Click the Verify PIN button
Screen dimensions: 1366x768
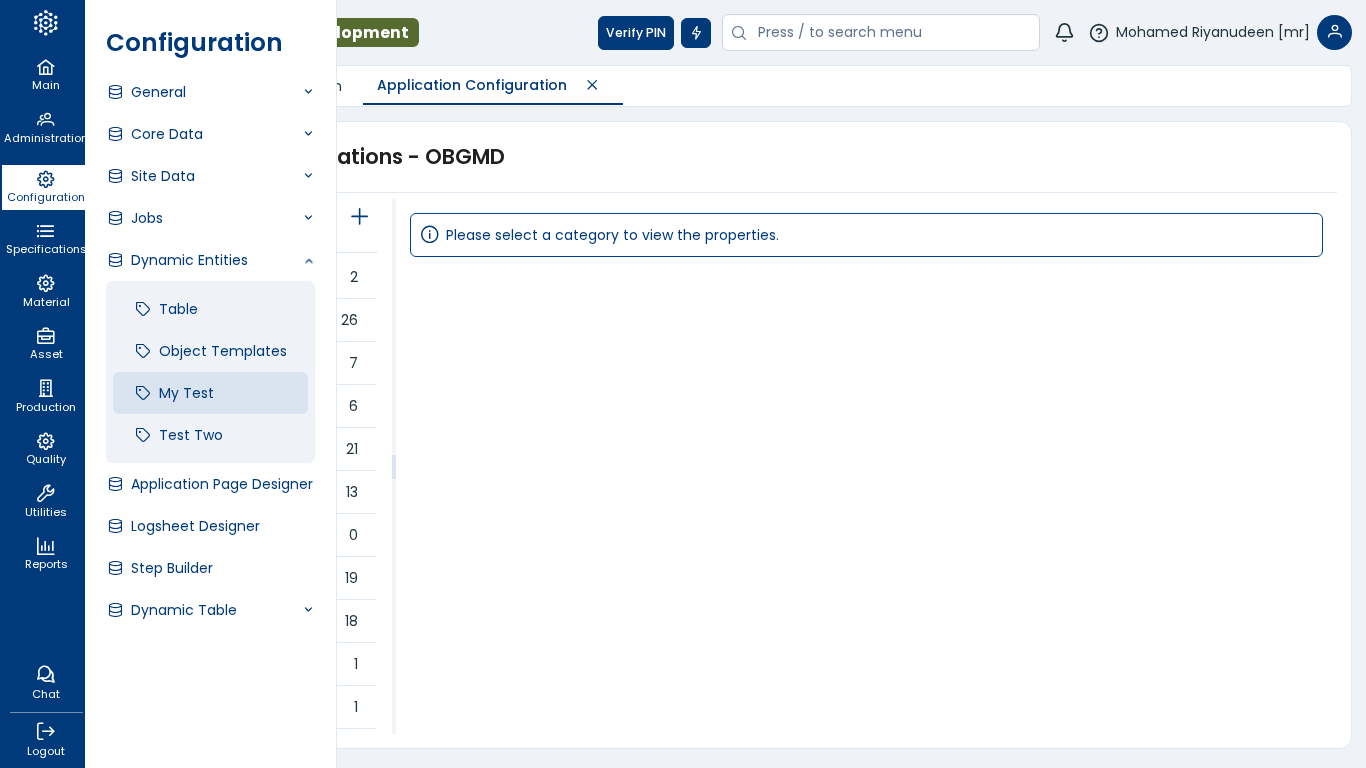635,33
